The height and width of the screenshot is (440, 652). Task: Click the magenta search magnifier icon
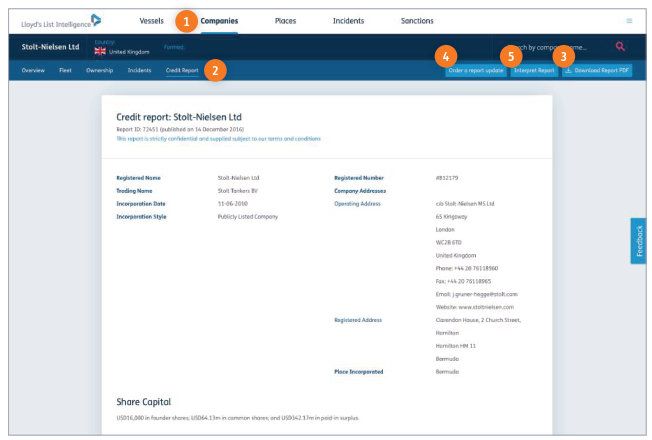coord(620,47)
